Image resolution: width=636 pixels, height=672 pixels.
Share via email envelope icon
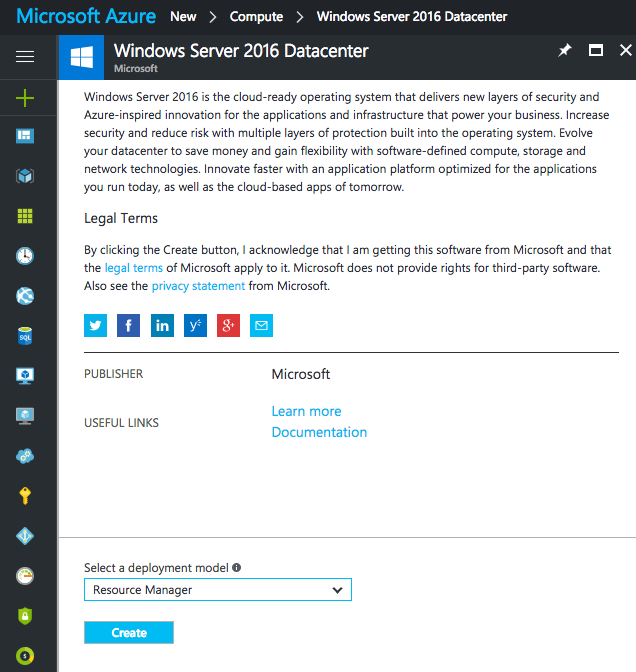pyautogui.click(x=261, y=325)
